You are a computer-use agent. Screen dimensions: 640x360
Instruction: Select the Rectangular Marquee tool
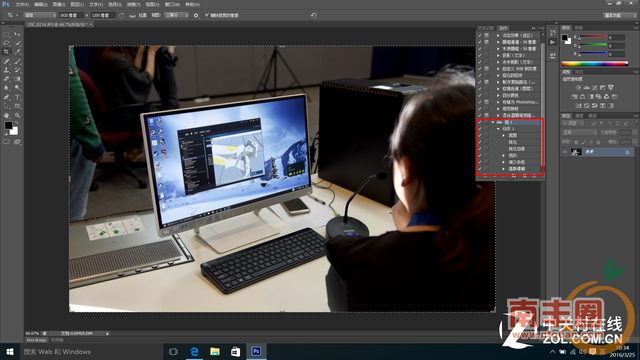coord(7,35)
